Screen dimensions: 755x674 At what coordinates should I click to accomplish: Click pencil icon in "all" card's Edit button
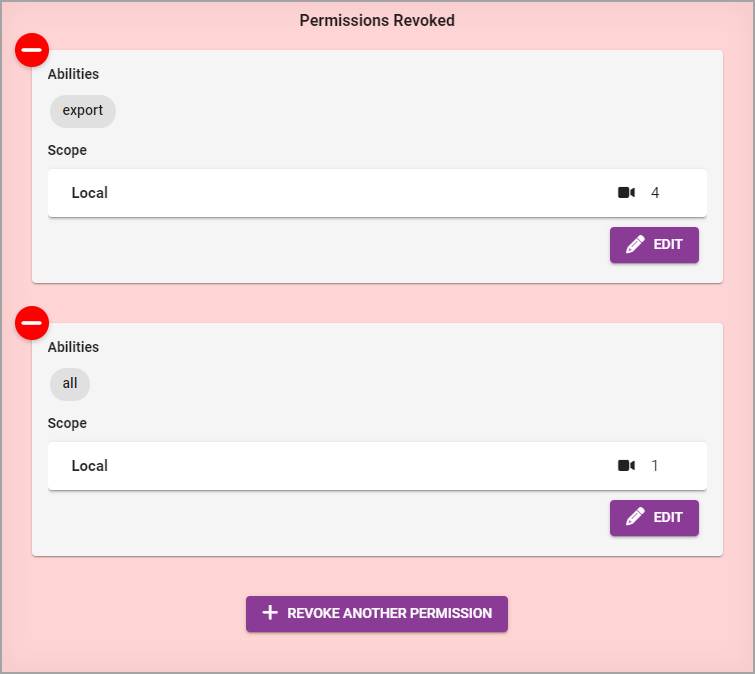(635, 518)
